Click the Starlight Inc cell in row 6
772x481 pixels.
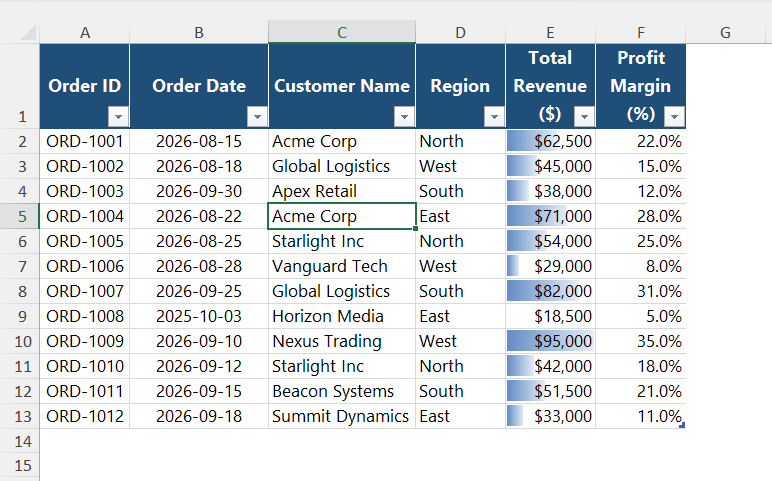coord(342,241)
